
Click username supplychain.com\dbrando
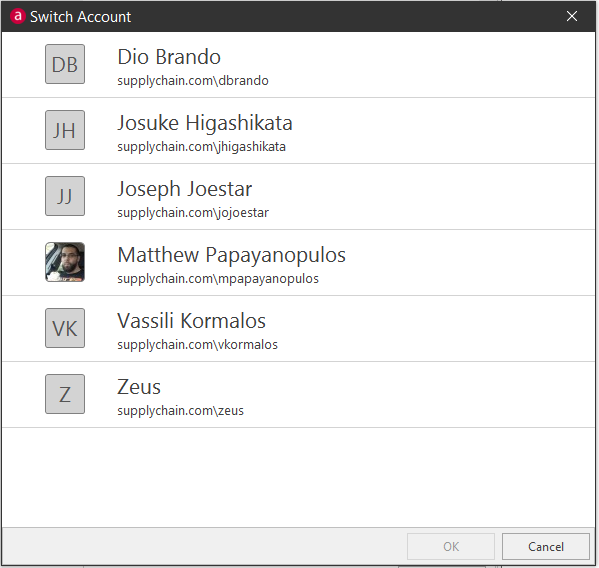tap(193, 81)
